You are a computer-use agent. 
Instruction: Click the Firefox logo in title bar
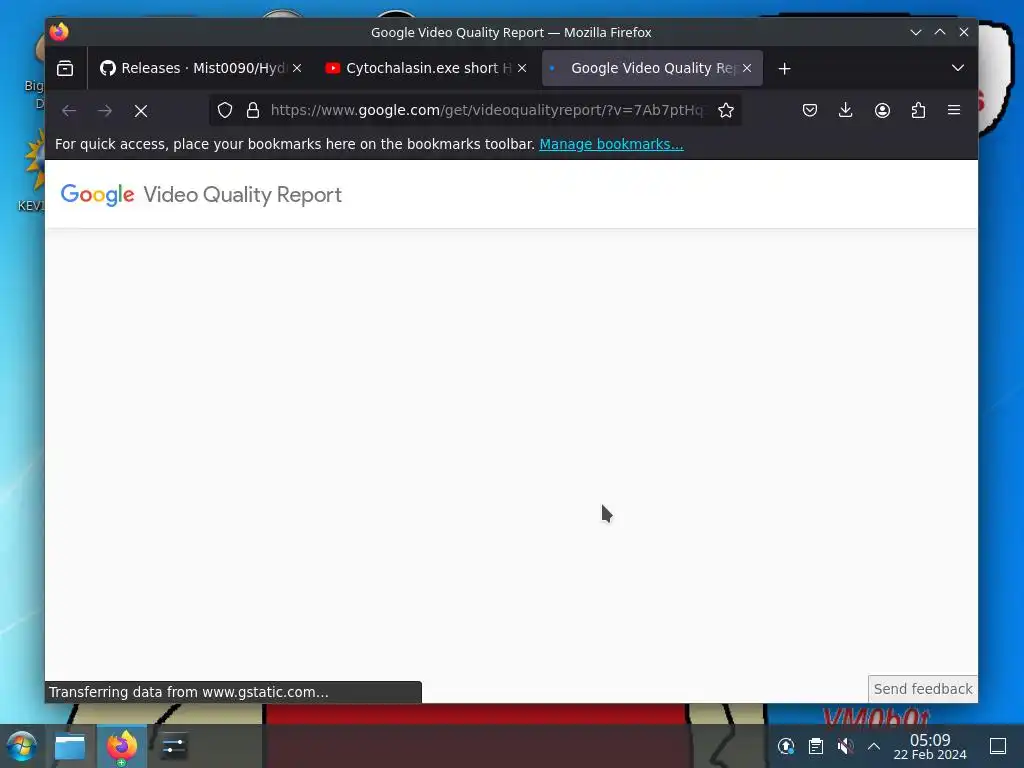click(x=59, y=32)
